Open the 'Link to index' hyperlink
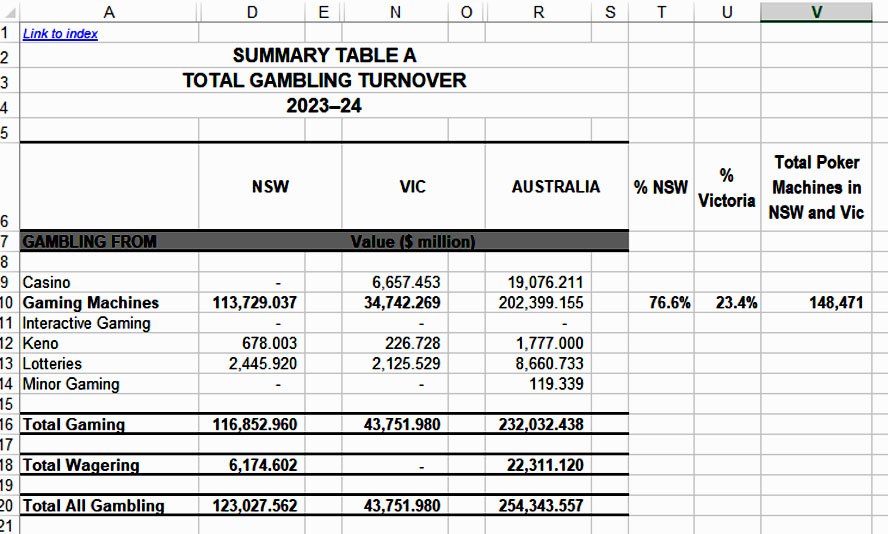Image resolution: width=888 pixels, height=534 pixels. pyautogui.click(x=60, y=33)
